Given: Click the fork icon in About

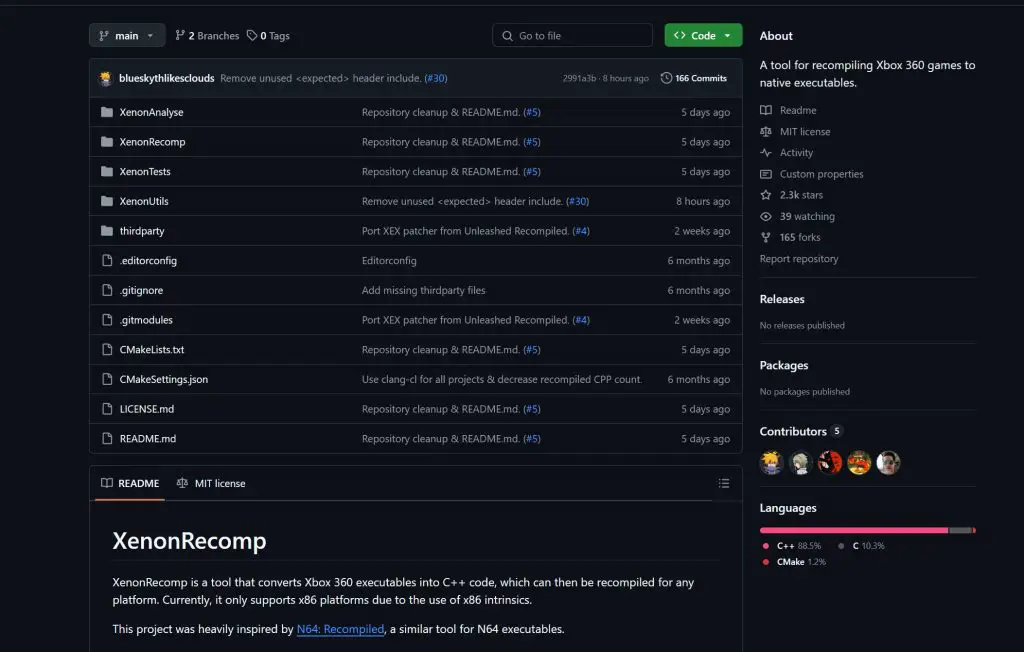Looking at the screenshot, I should click(766, 238).
